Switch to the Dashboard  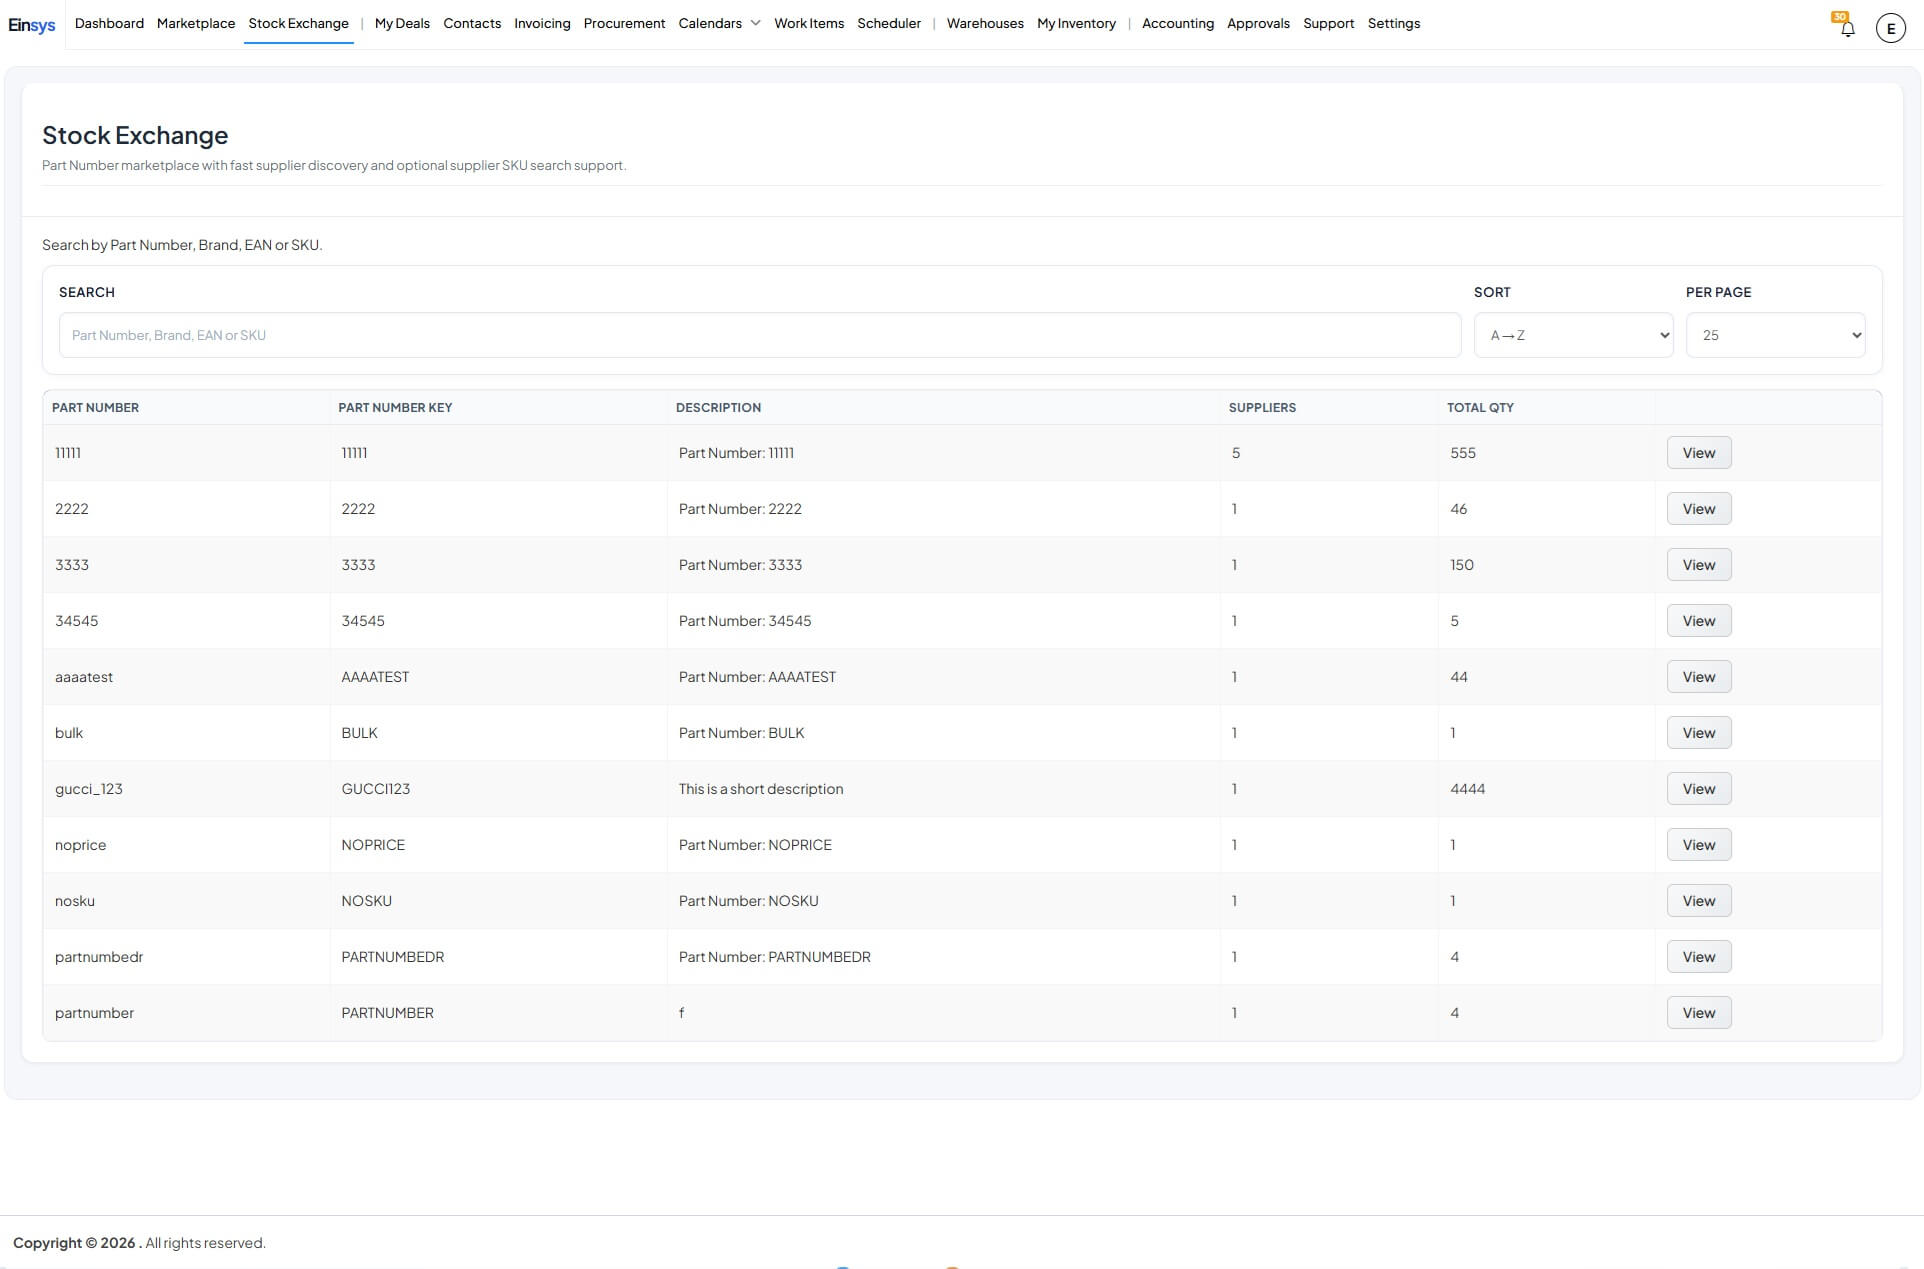[109, 23]
